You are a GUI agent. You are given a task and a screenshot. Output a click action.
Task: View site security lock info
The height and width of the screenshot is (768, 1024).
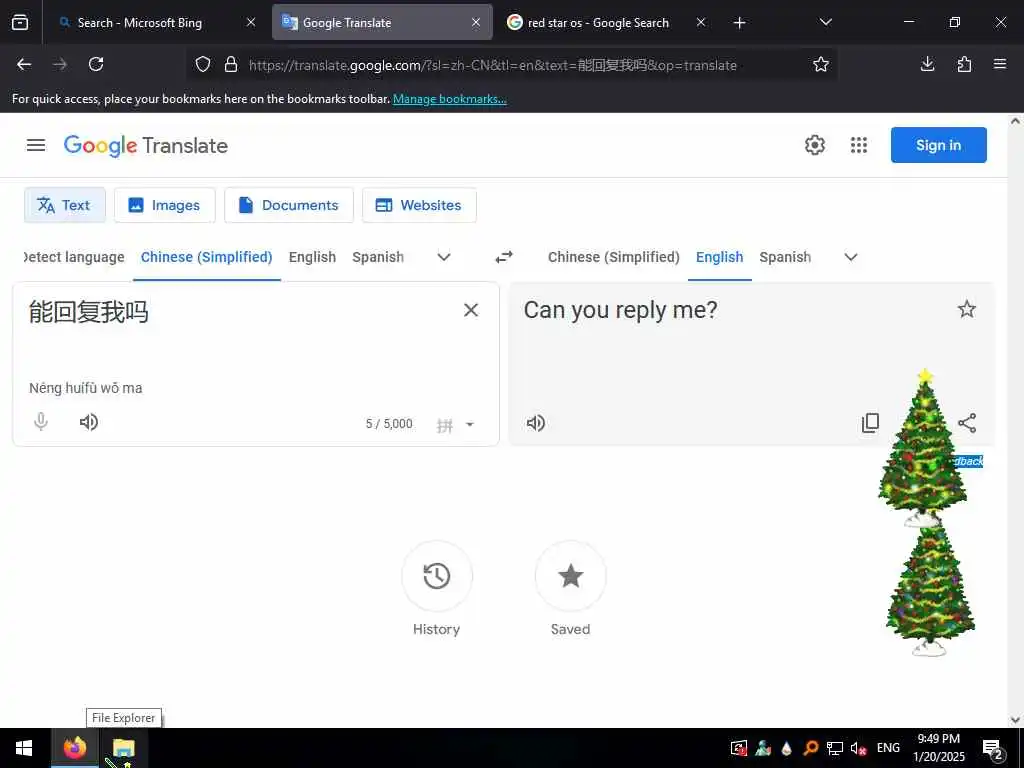[231, 64]
